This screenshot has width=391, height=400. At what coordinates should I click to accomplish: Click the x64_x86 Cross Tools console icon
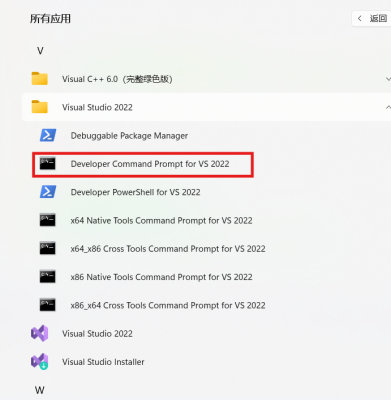point(48,249)
